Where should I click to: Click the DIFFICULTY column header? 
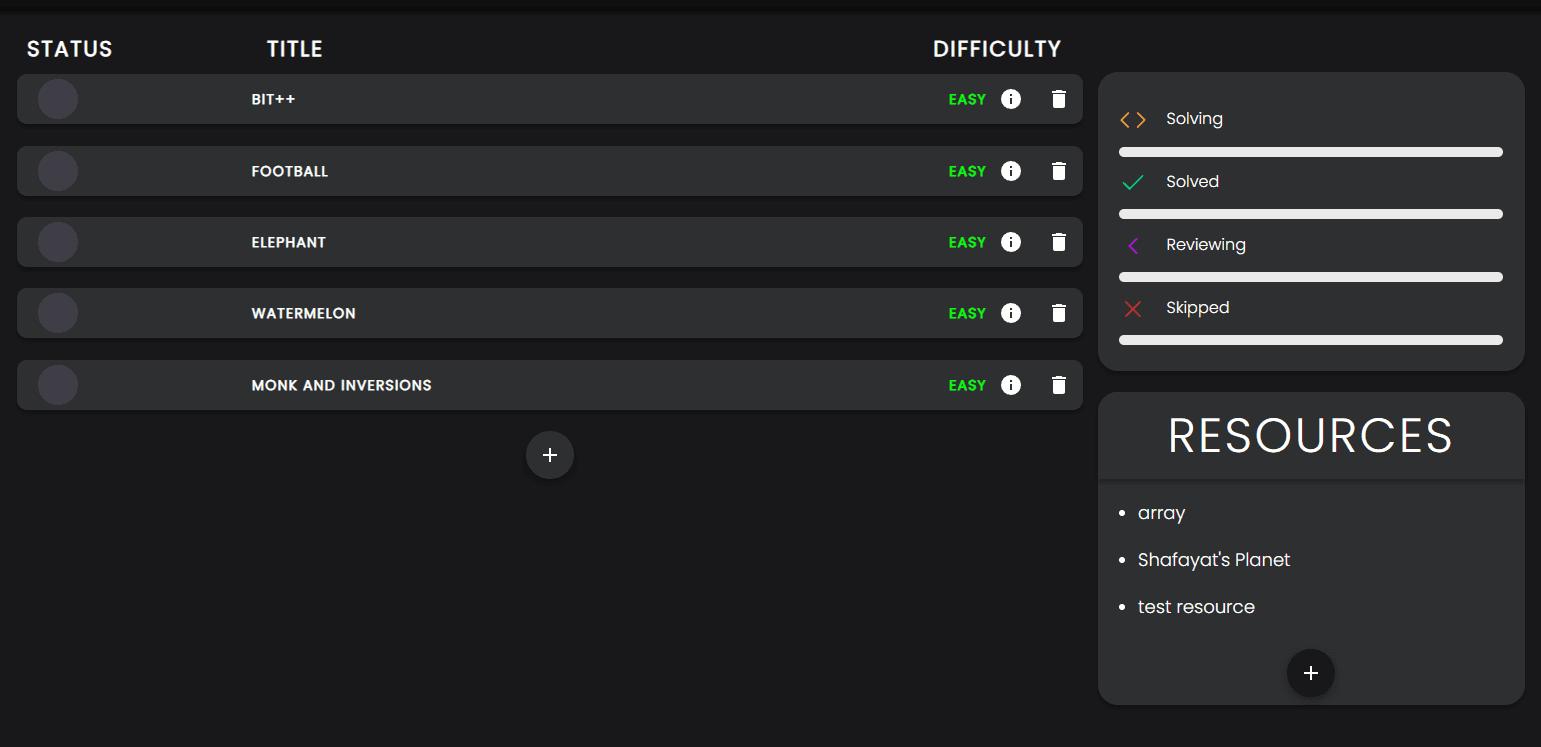997,49
